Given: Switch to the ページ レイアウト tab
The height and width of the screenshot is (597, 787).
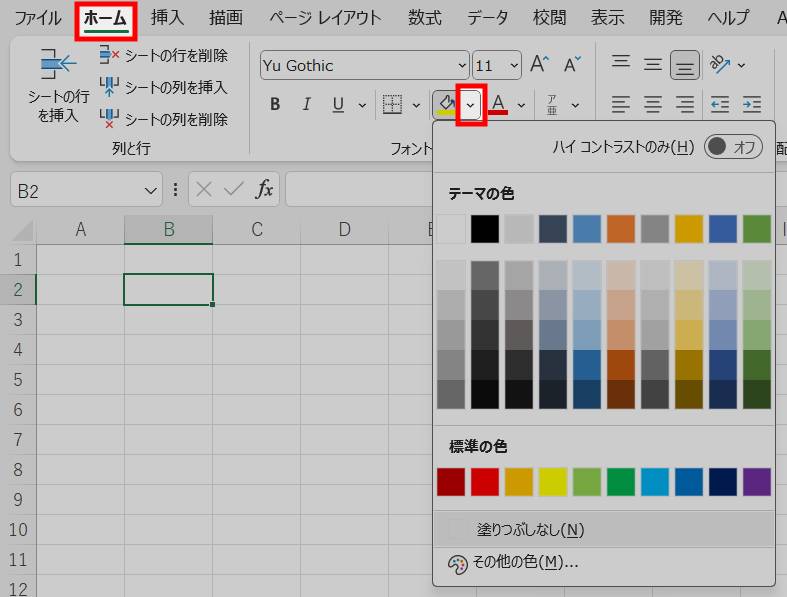Looking at the screenshot, I should click(x=325, y=18).
